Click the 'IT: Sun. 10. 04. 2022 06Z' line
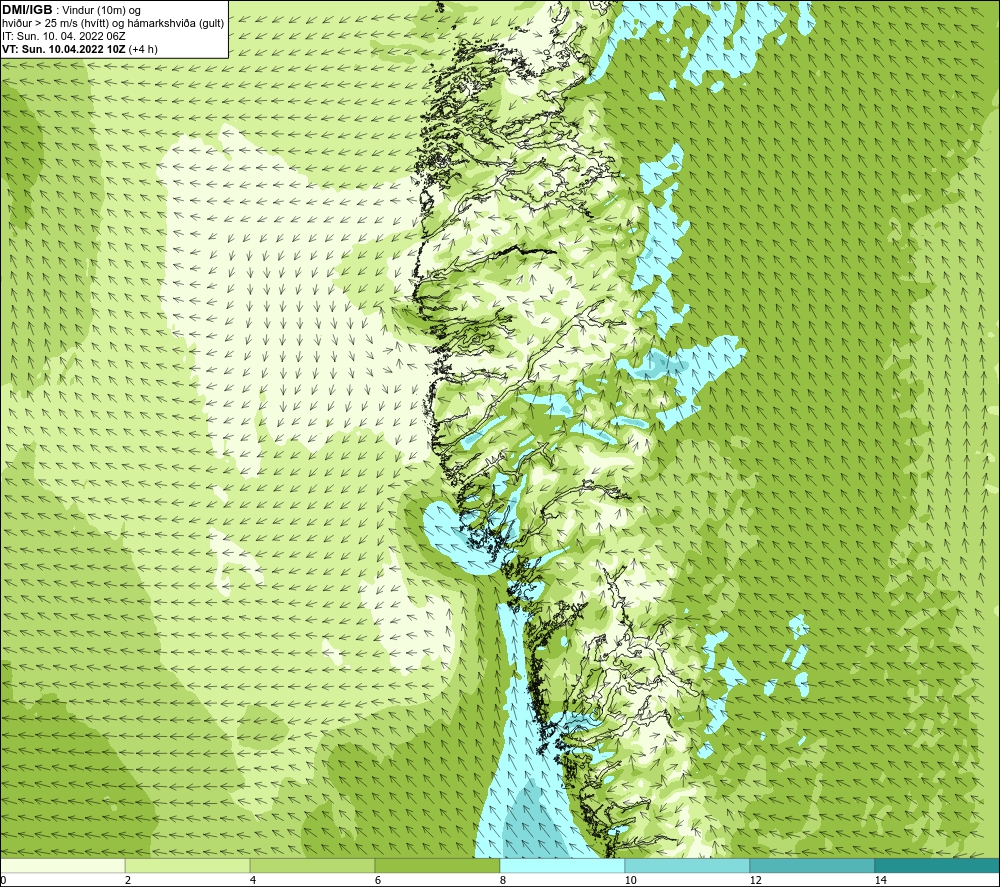Screen dimensions: 1000x887 (x=64, y=36)
